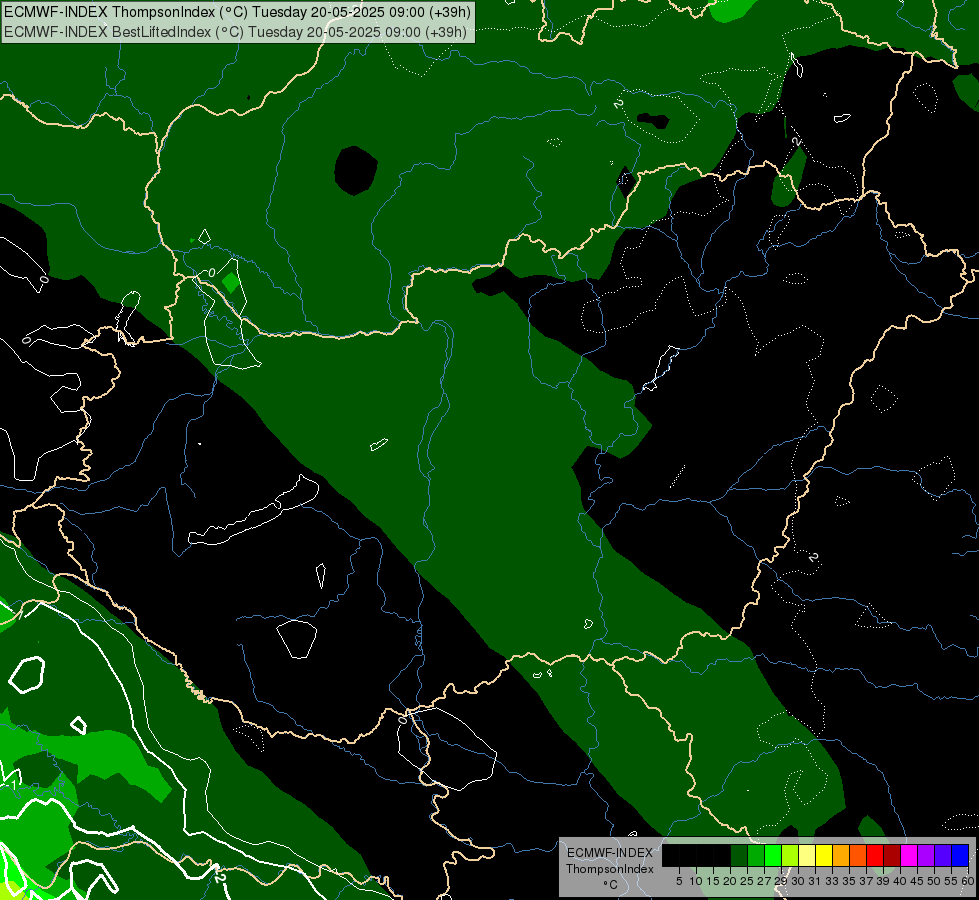Select the blue 55–60 legend swatch
This screenshot has height=900, width=979.
tap(960, 855)
